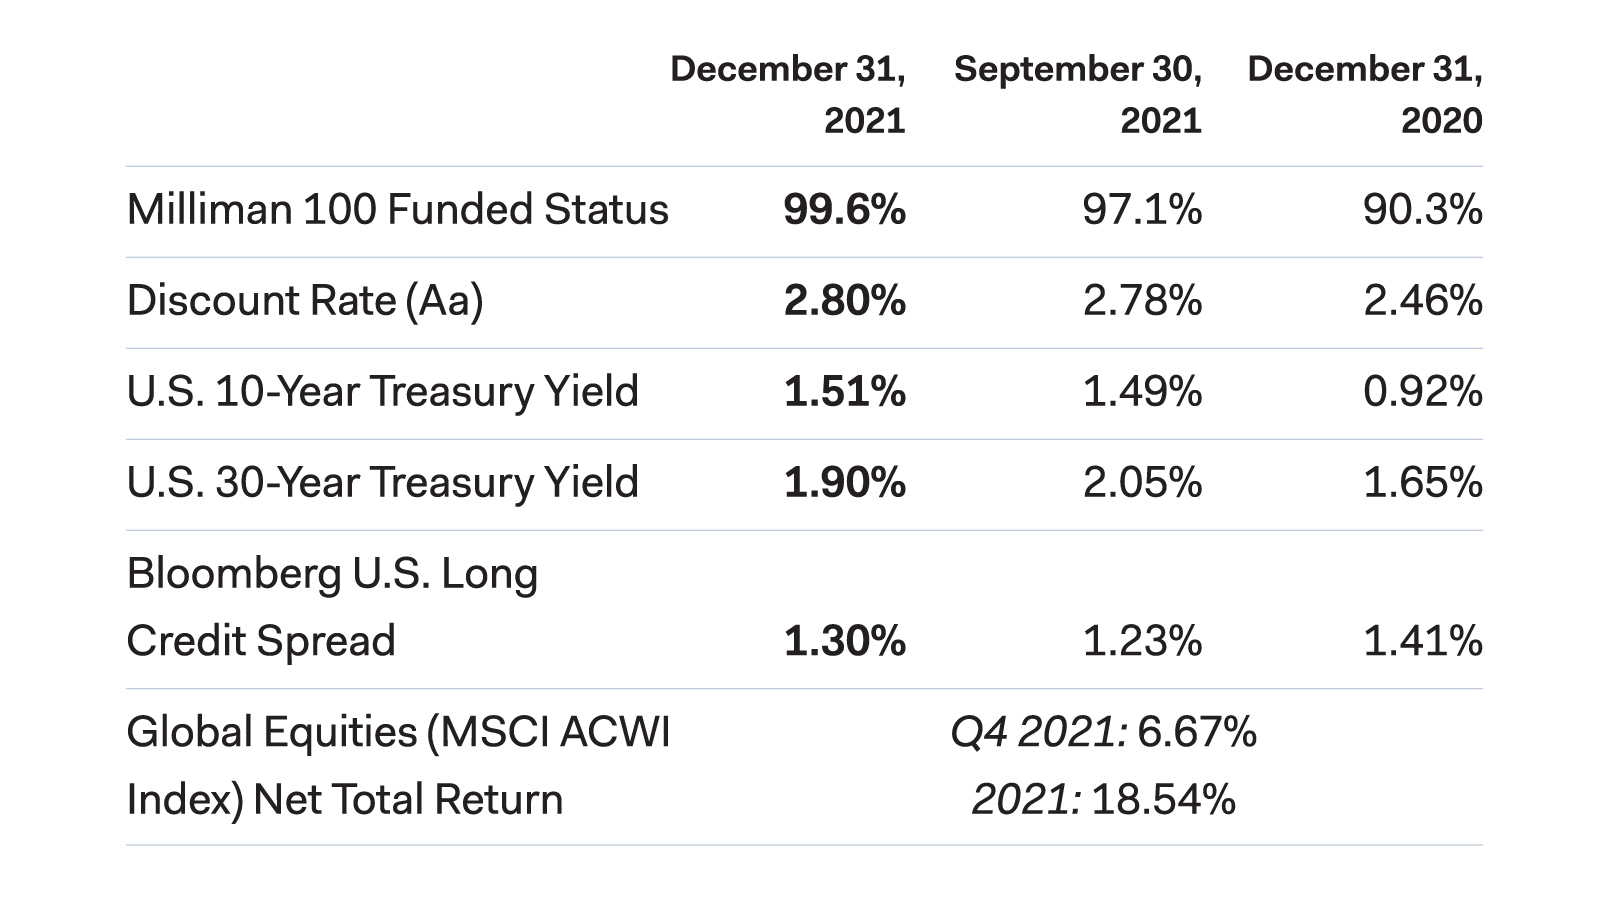Select the 1.30% credit spread value

pyautogui.click(x=844, y=641)
